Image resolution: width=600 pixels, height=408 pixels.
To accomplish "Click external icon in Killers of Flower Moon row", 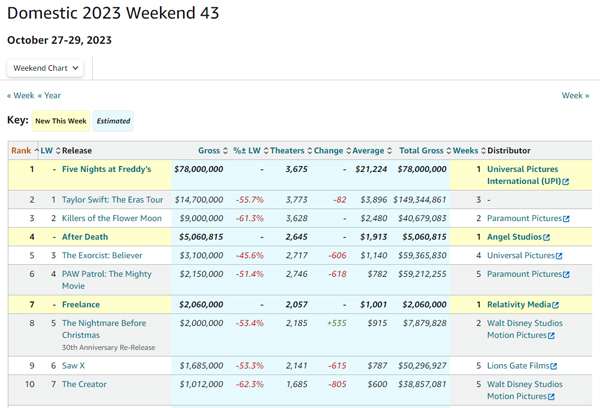I will [x=566, y=219].
